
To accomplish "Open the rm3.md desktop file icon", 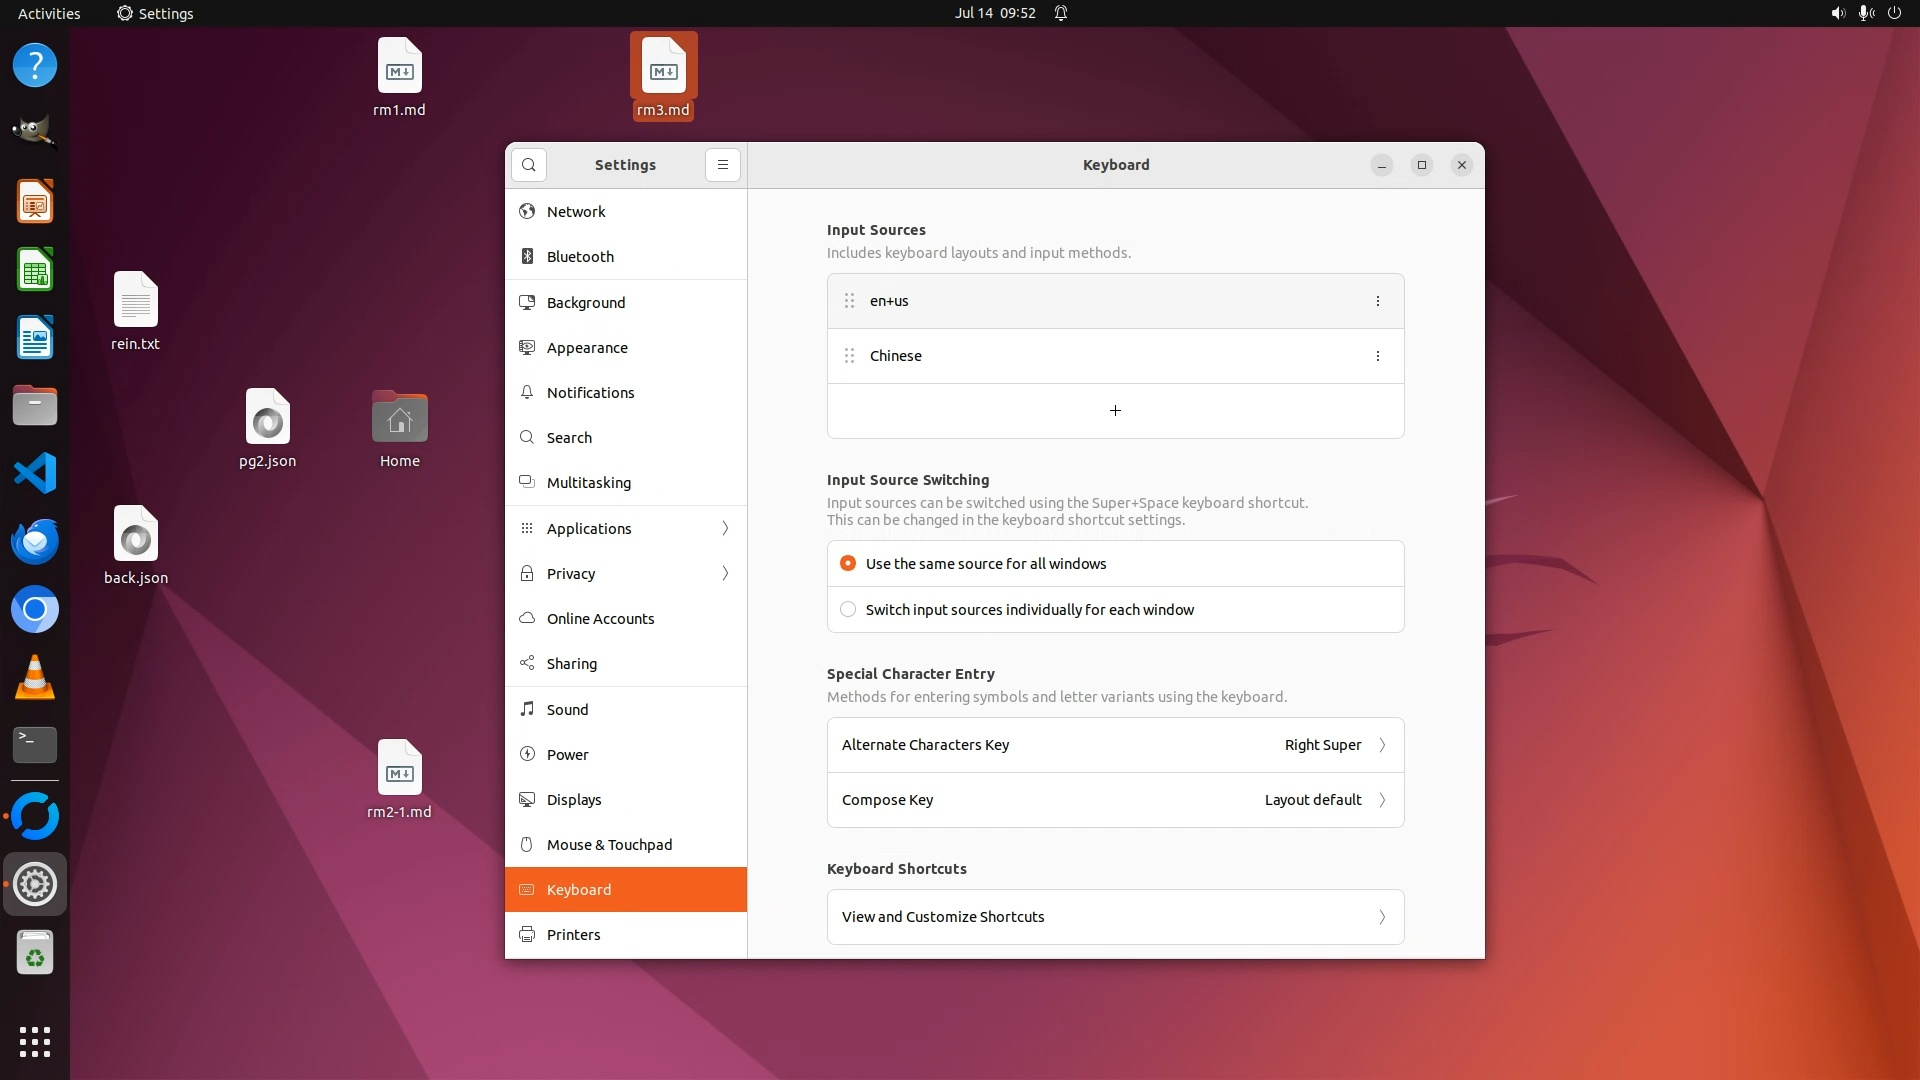I will (x=663, y=70).
